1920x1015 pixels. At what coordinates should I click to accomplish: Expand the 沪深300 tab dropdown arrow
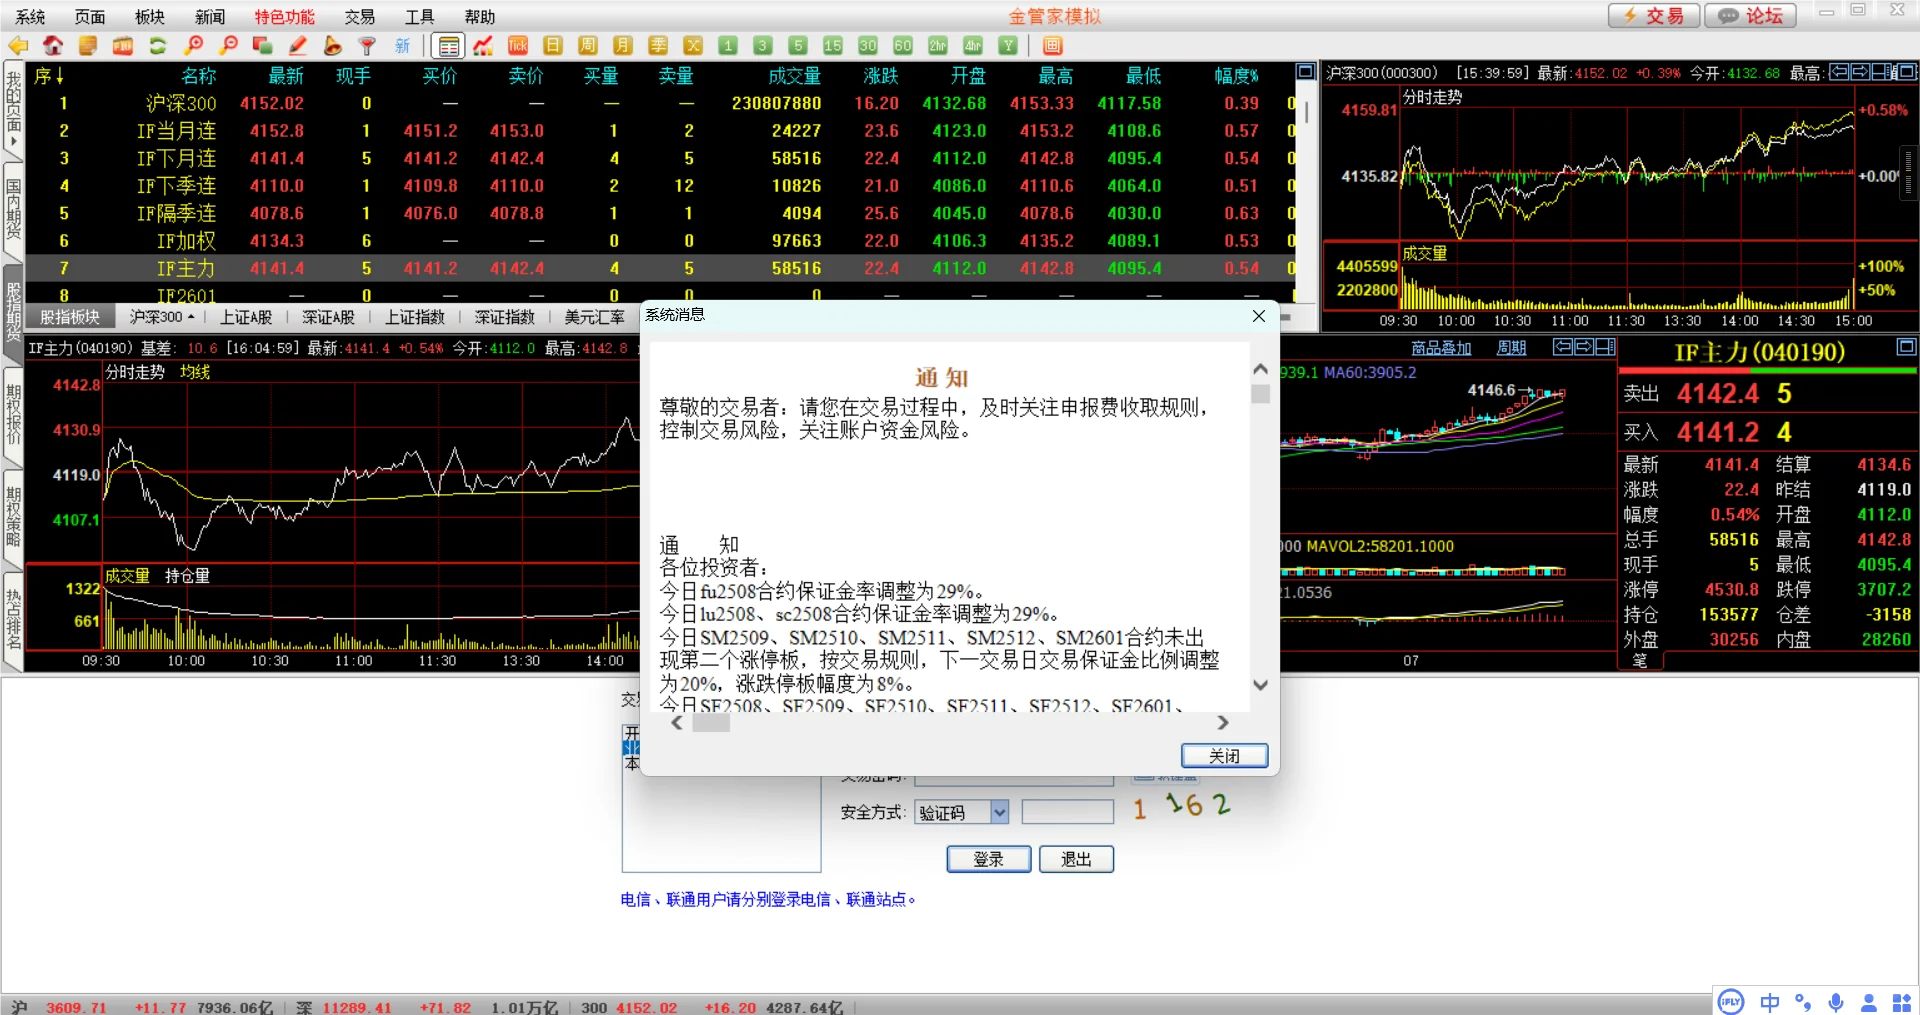coord(191,317)
